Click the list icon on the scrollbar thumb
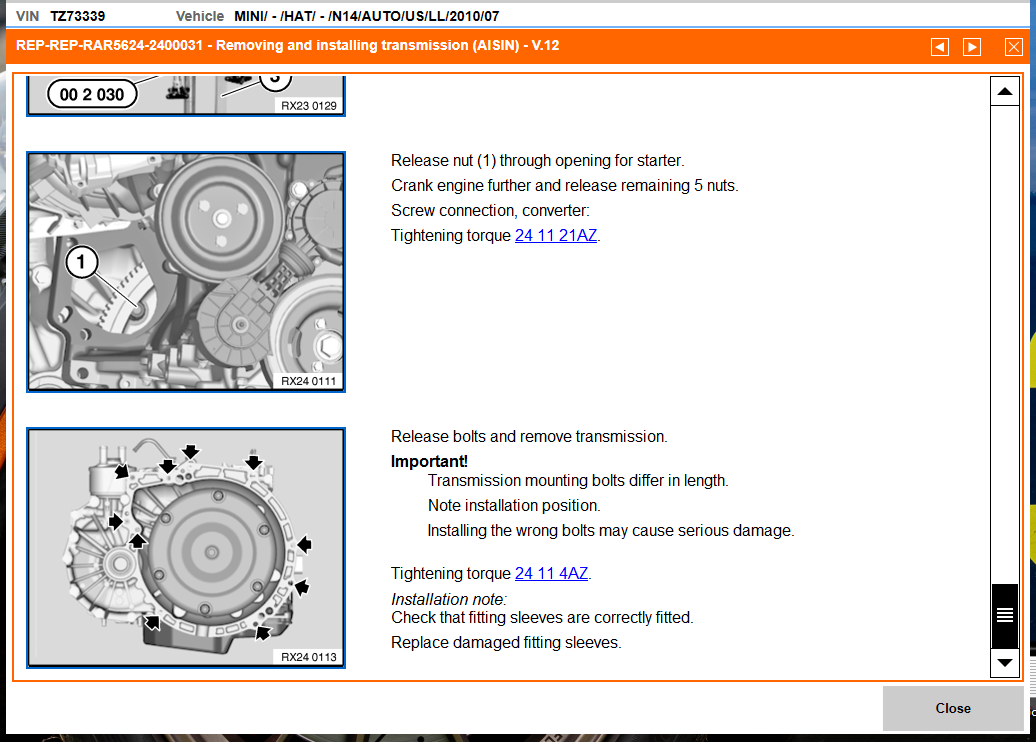Viewport: 1036px width, 742px height. tap(1004, 614)
